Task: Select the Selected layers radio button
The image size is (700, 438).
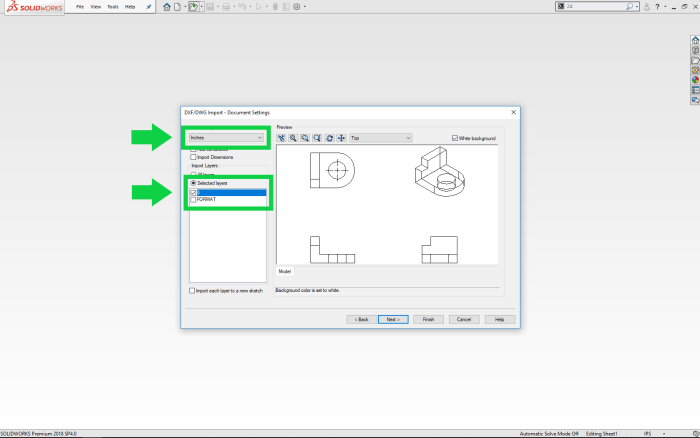Action: (193, 183)
